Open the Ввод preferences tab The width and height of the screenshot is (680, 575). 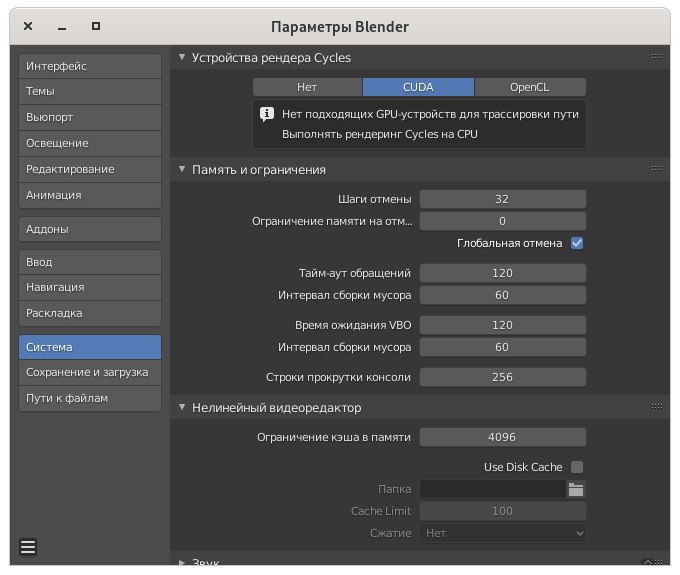(90, 262)
